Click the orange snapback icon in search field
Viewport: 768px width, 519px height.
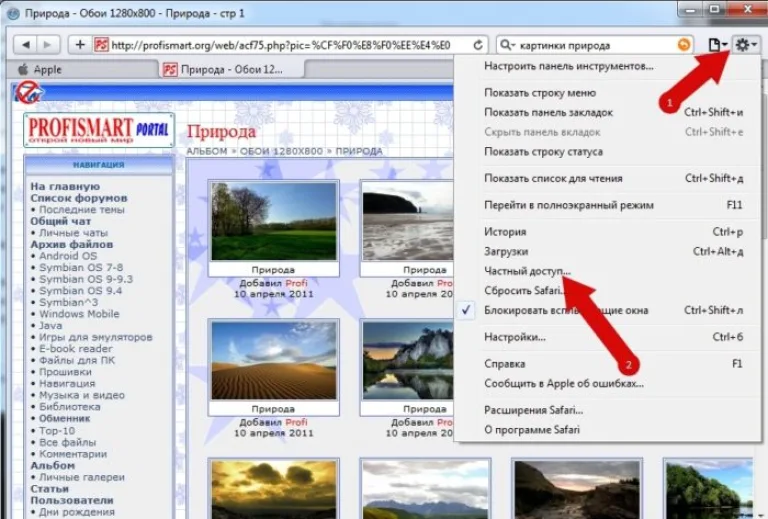(684, 45)
